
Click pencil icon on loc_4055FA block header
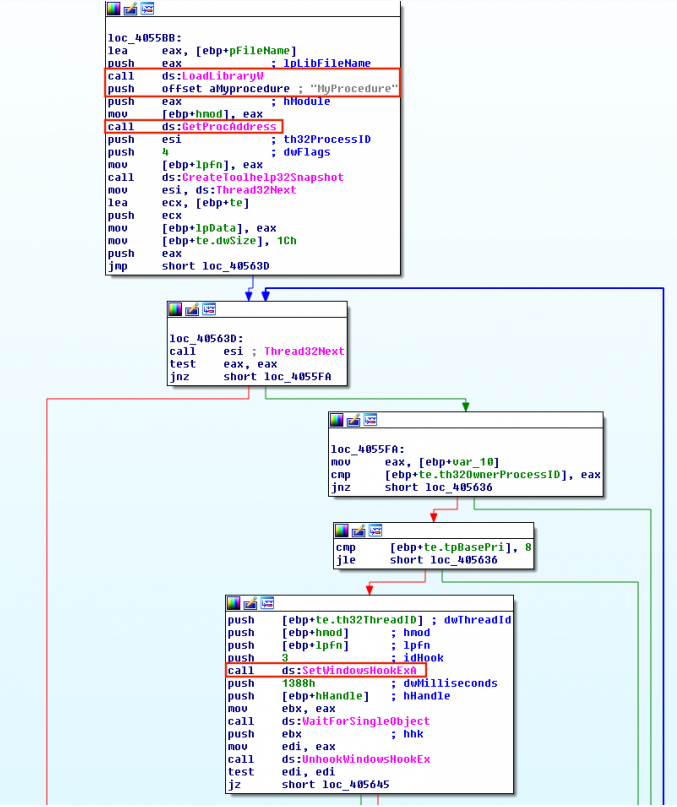[x=353, y=420]
